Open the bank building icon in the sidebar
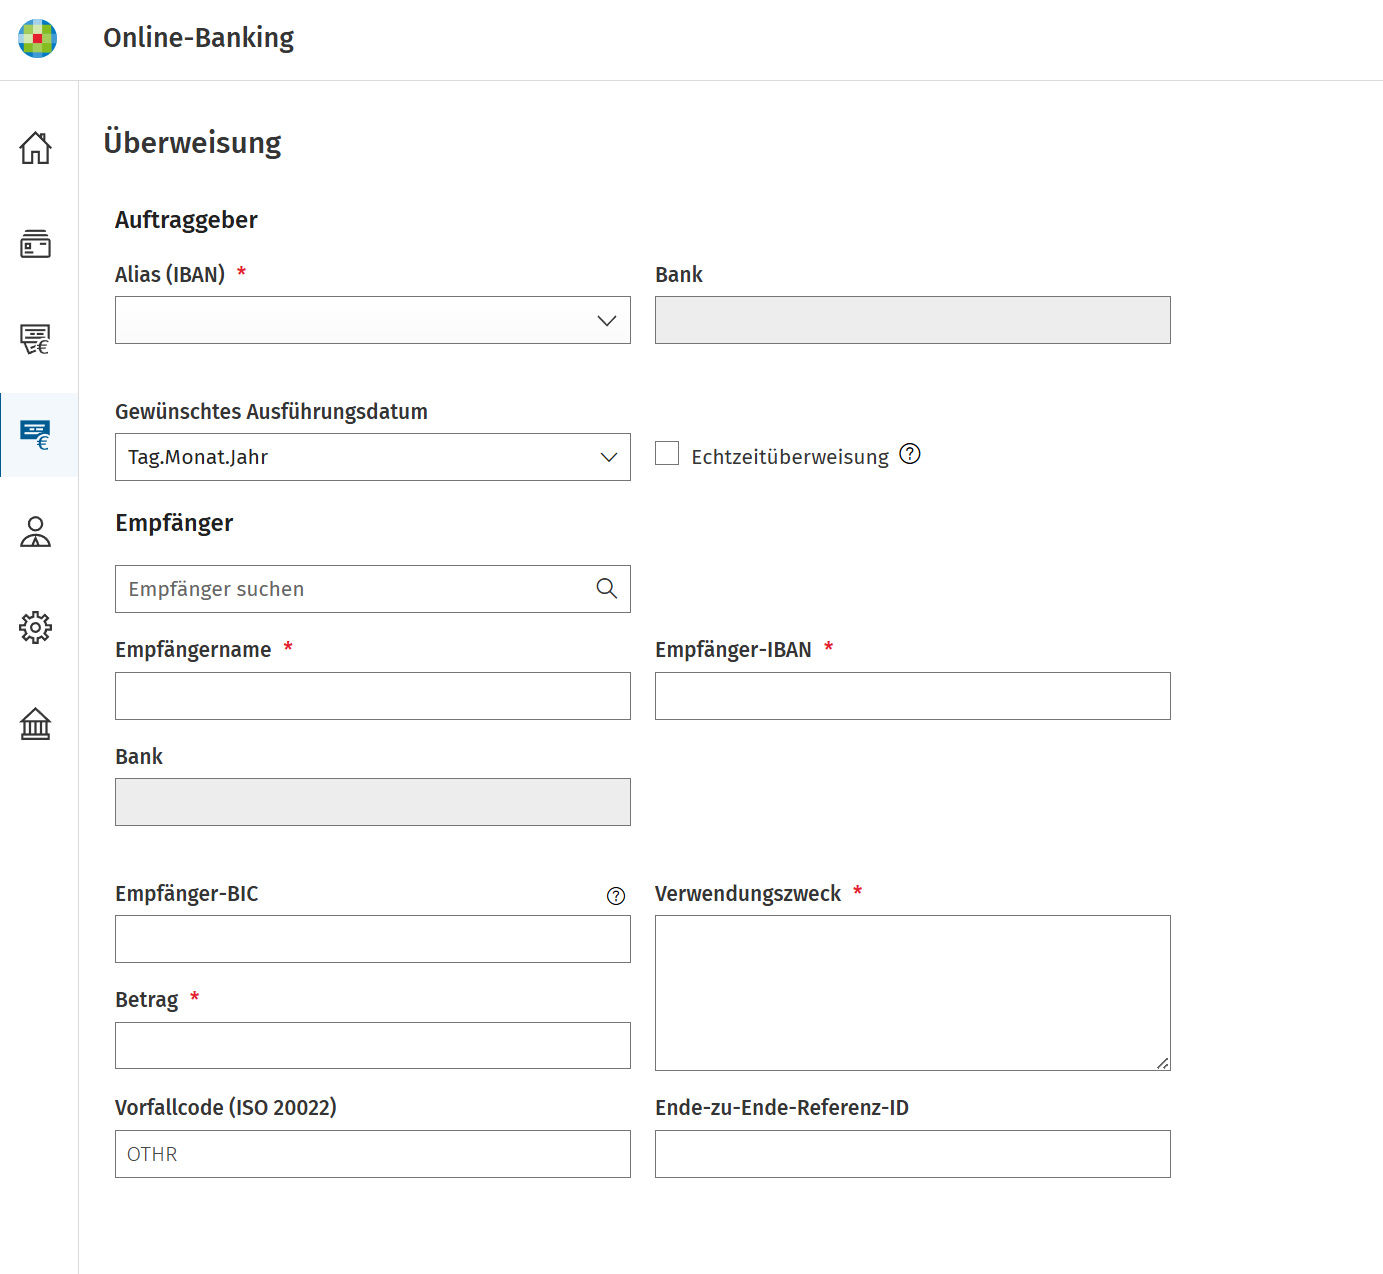 (36, 723)
